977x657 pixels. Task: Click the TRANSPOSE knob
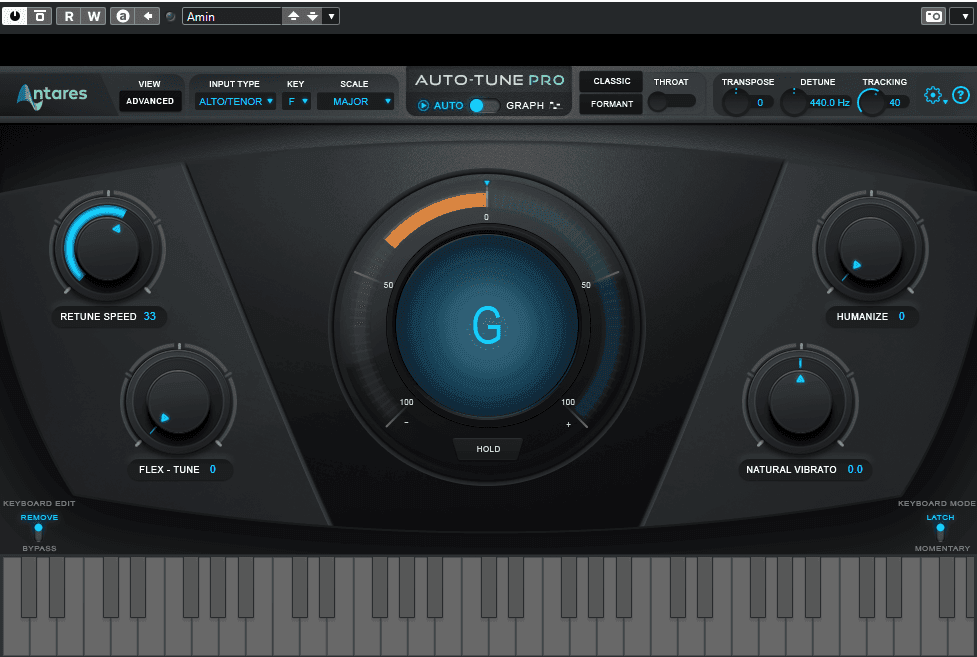click(736, 102)
